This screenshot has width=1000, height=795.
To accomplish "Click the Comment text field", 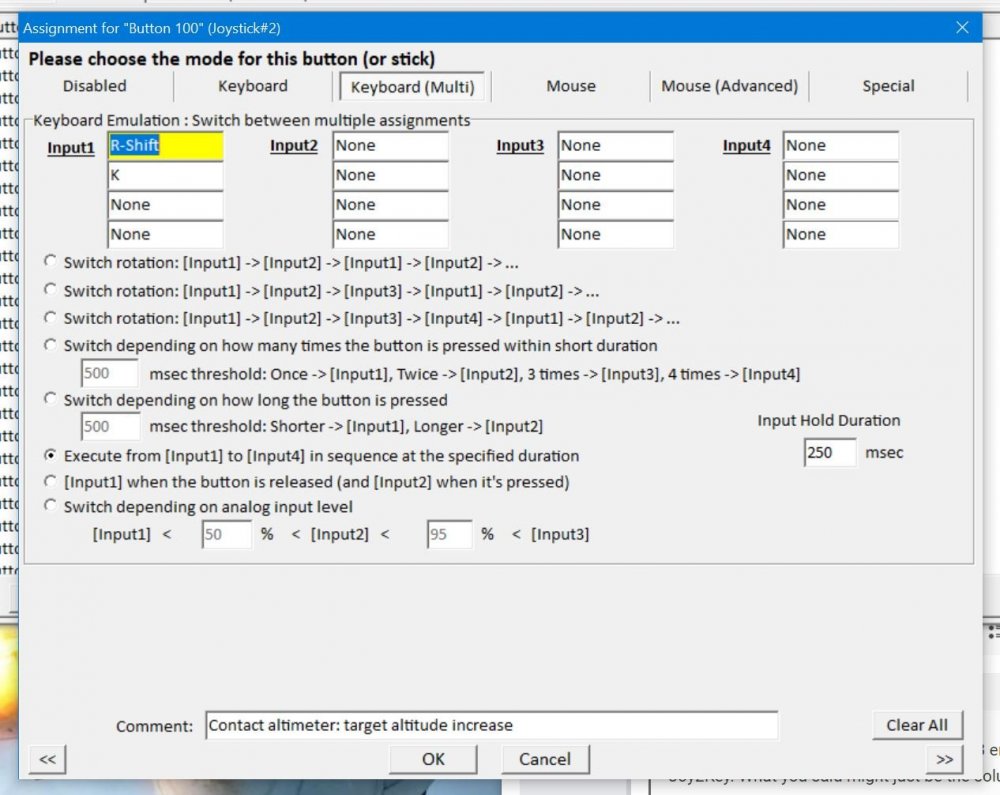I will 491,726.
